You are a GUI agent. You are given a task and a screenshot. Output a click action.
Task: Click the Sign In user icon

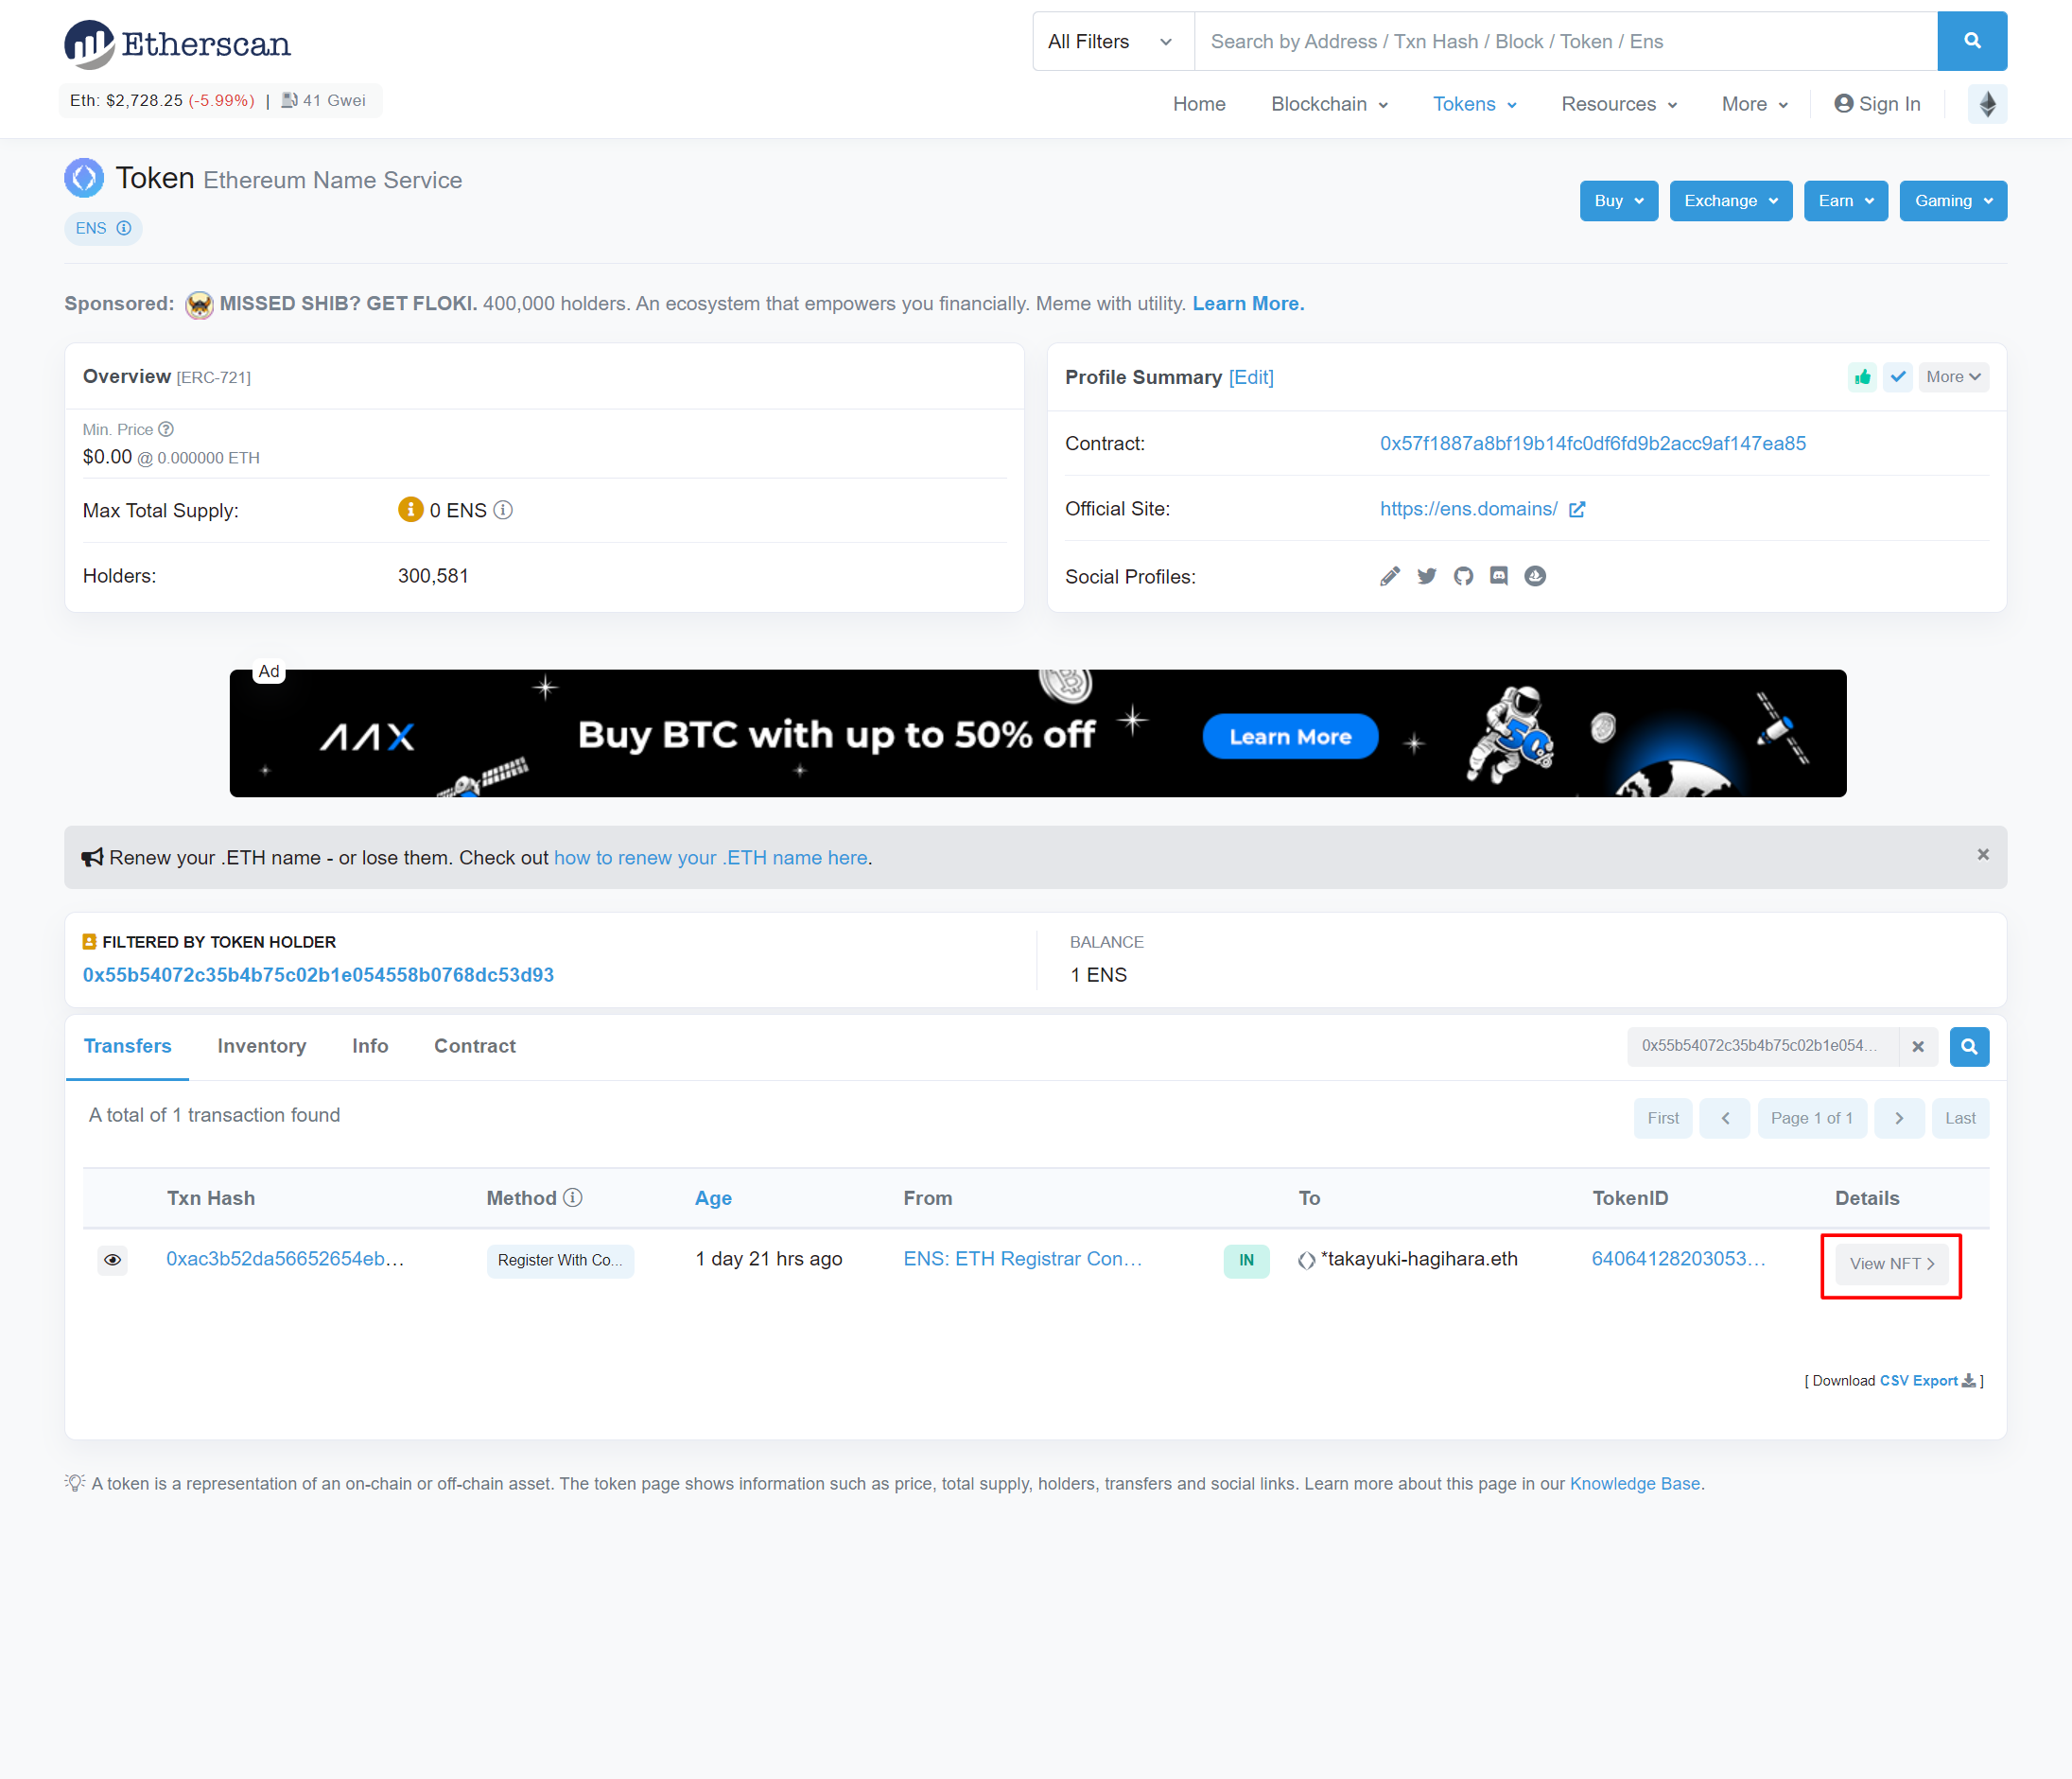pyautogui.click(x=1843, y=104)
